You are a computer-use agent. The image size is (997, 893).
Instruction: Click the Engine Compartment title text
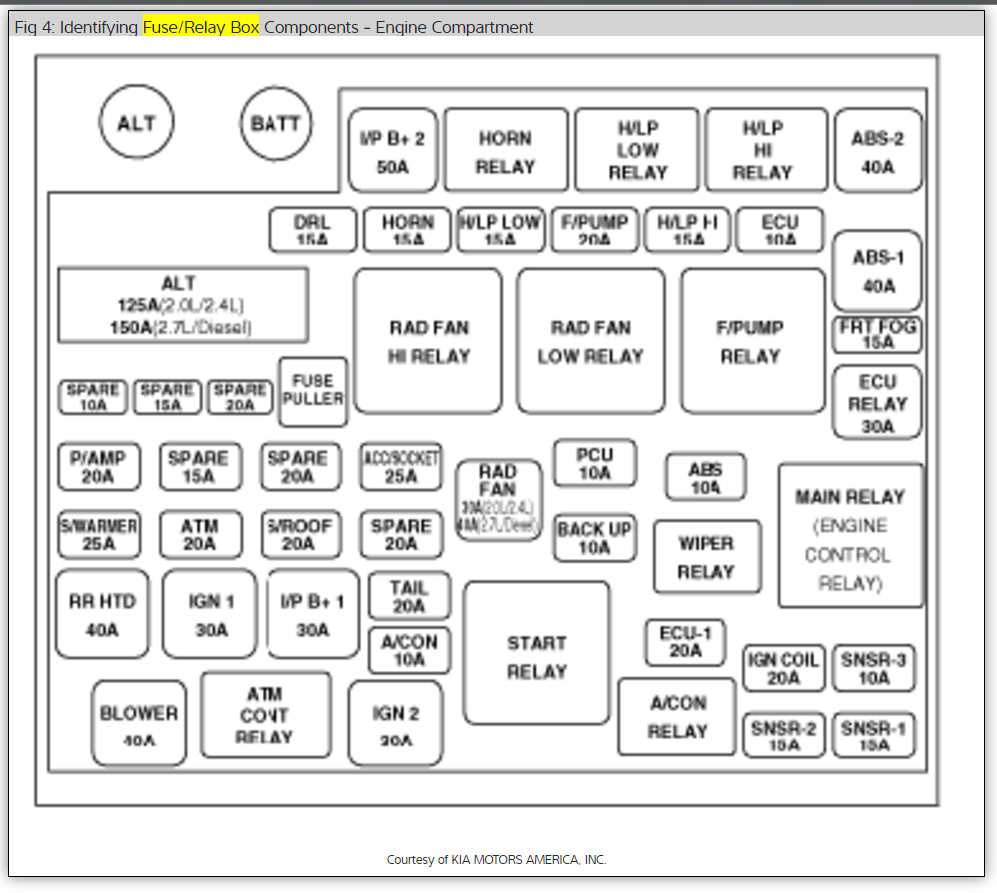tap(454, 27)
